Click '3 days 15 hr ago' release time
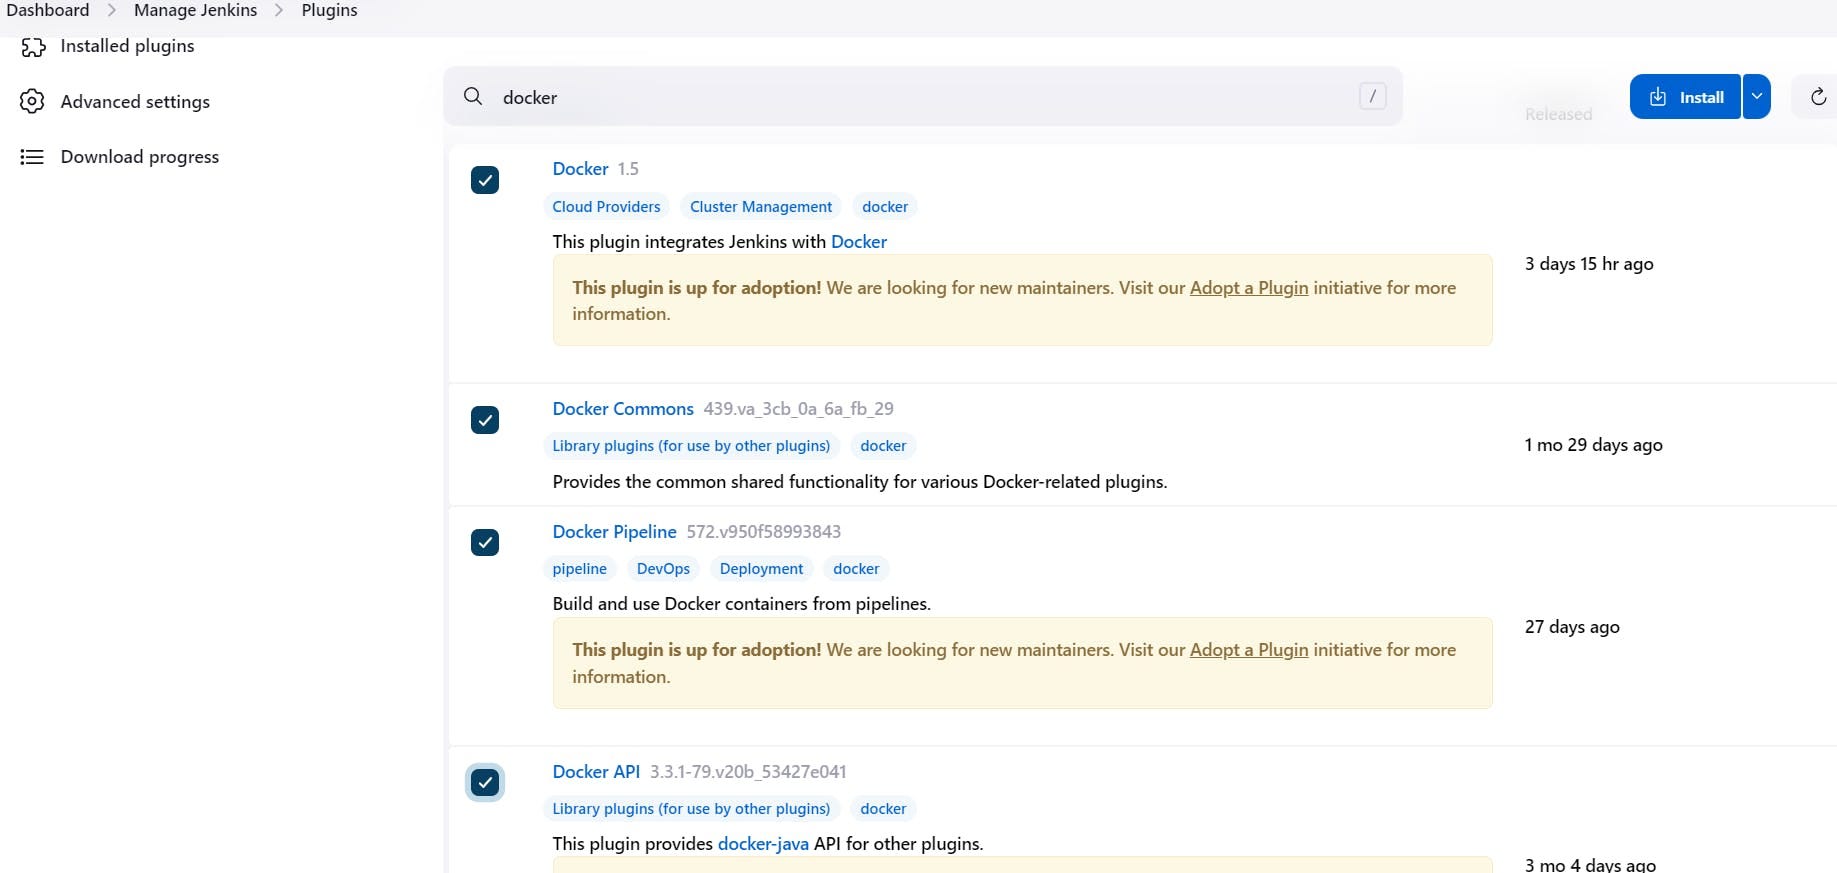Image resolution: width=1837 pixels, height=873 pixels. [x=1589, y=264]
